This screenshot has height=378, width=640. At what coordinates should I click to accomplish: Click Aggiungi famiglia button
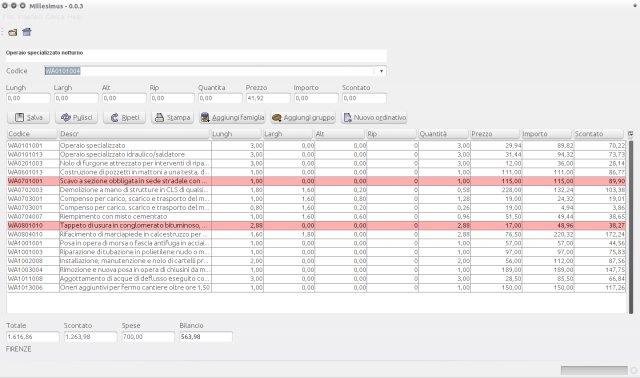coord(232,118)
